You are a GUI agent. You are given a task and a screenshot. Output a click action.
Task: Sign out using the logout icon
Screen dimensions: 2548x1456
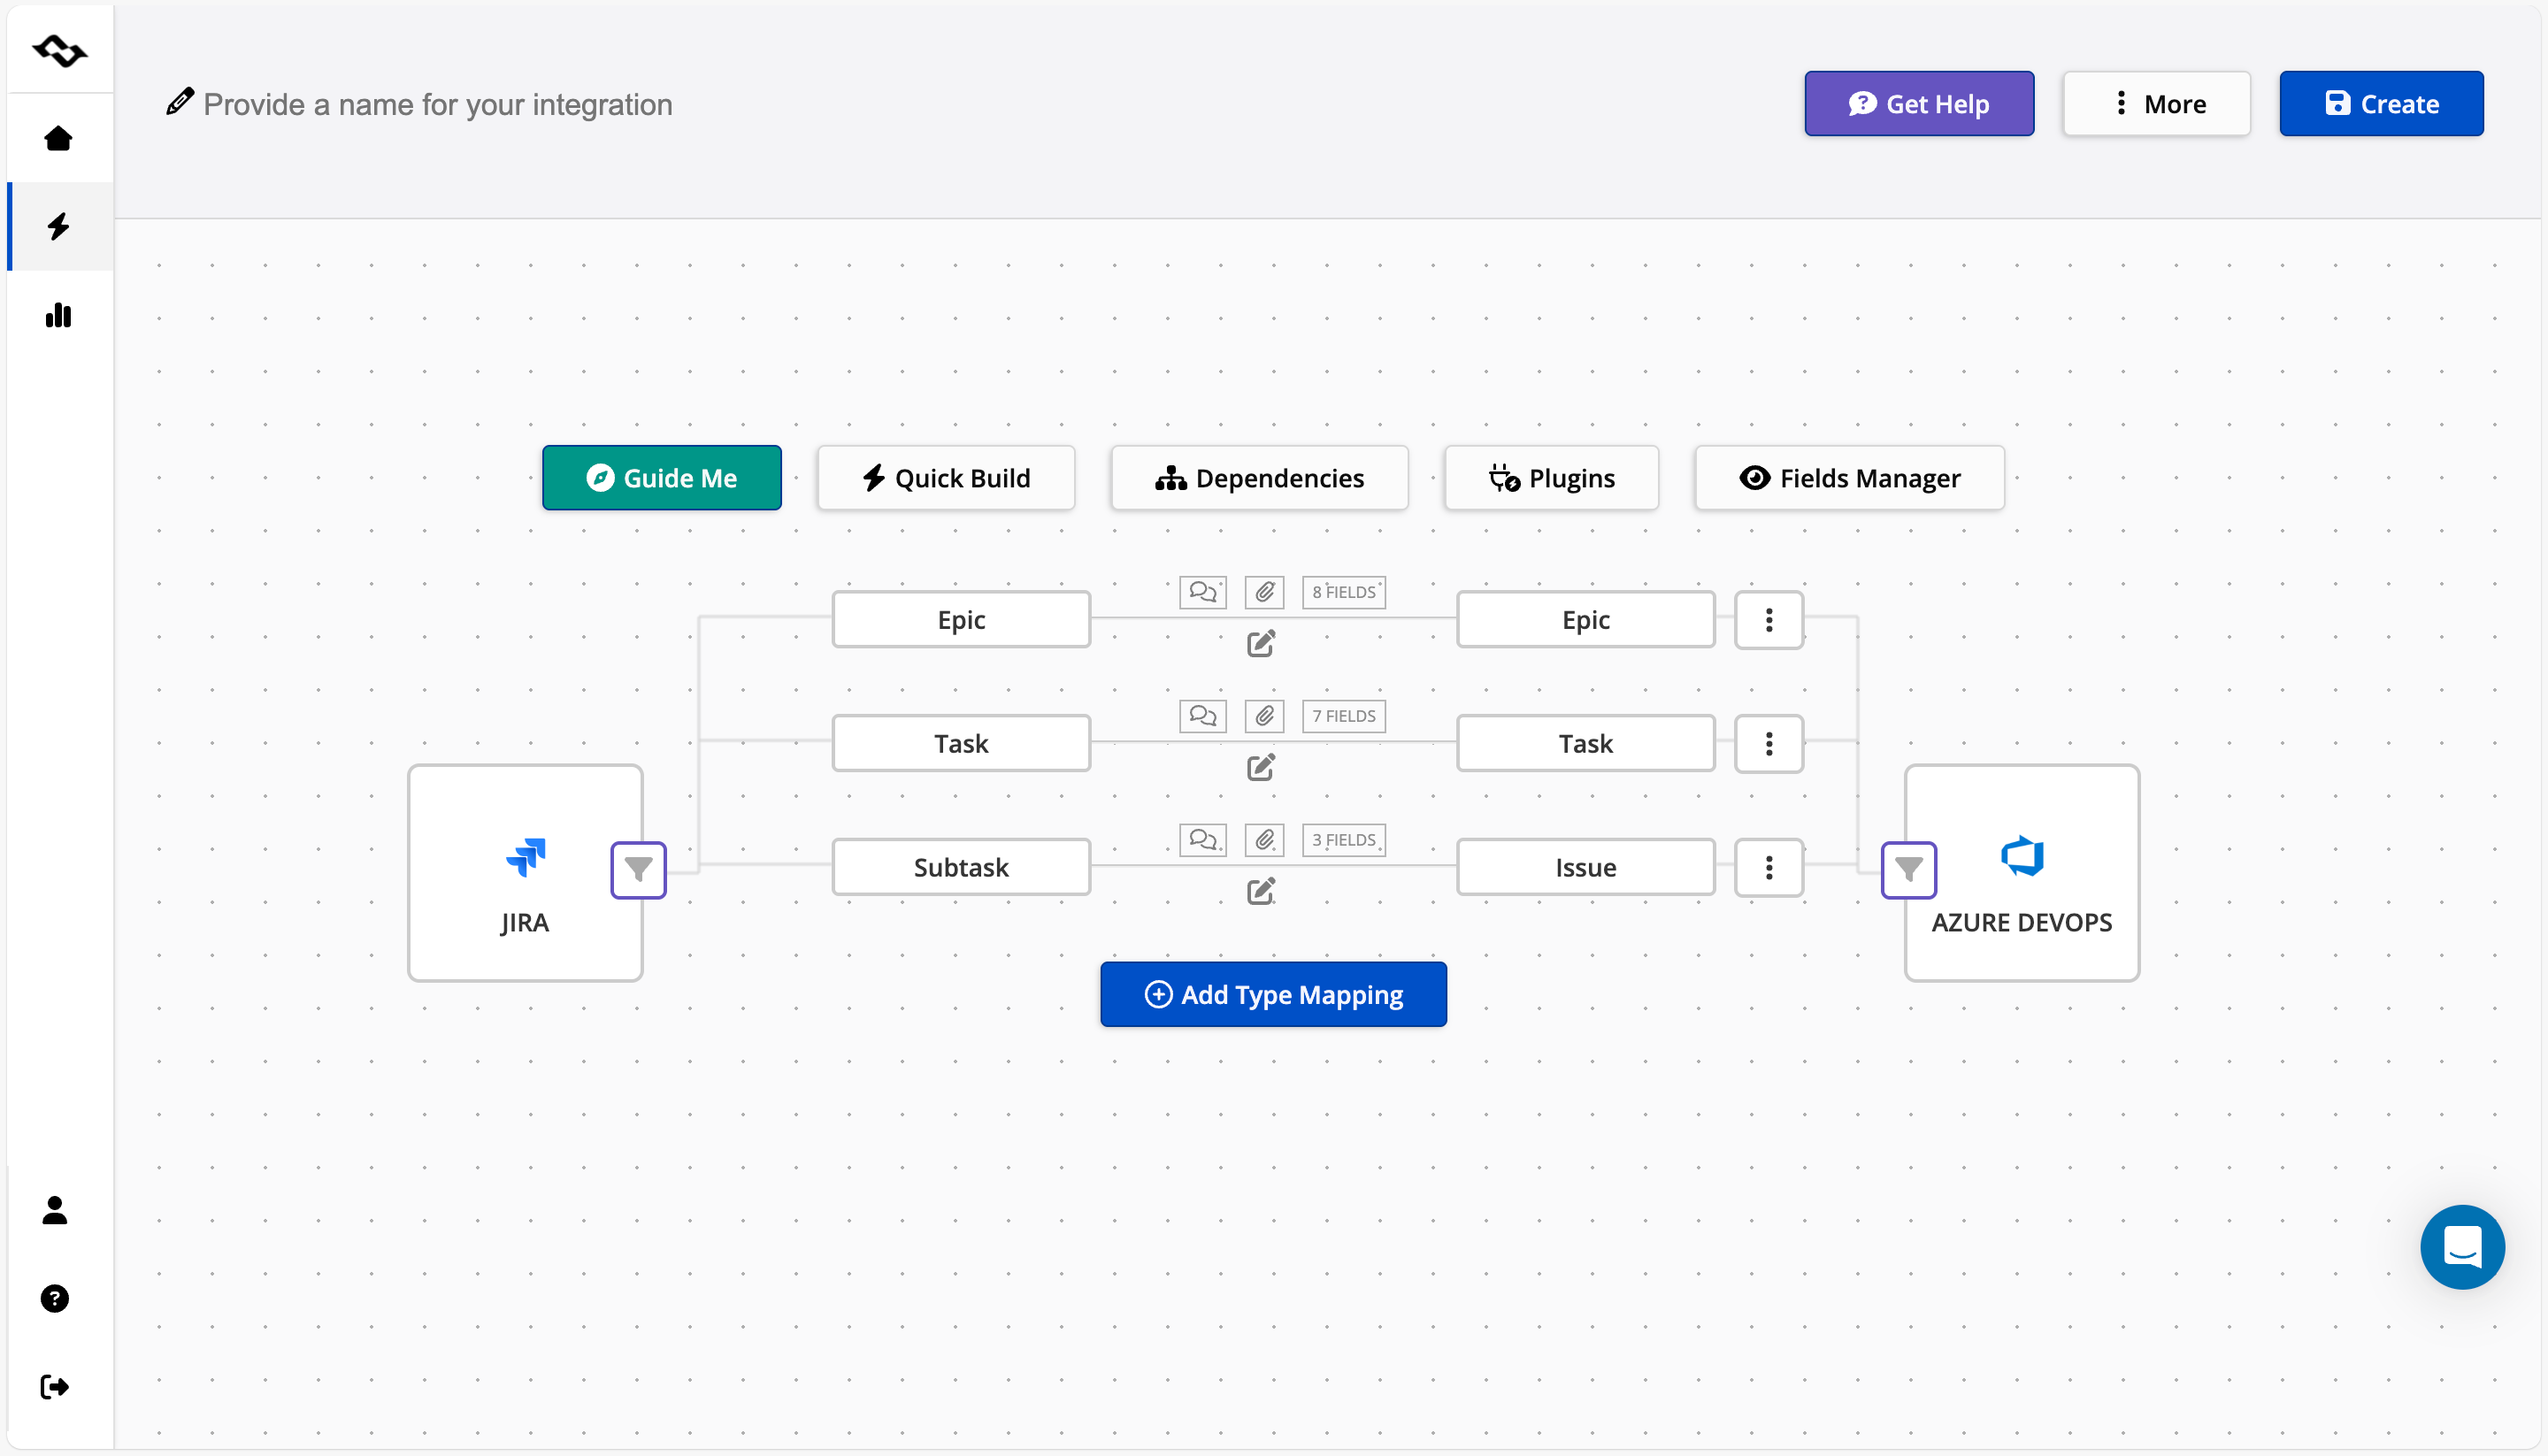click(55, 1386)
